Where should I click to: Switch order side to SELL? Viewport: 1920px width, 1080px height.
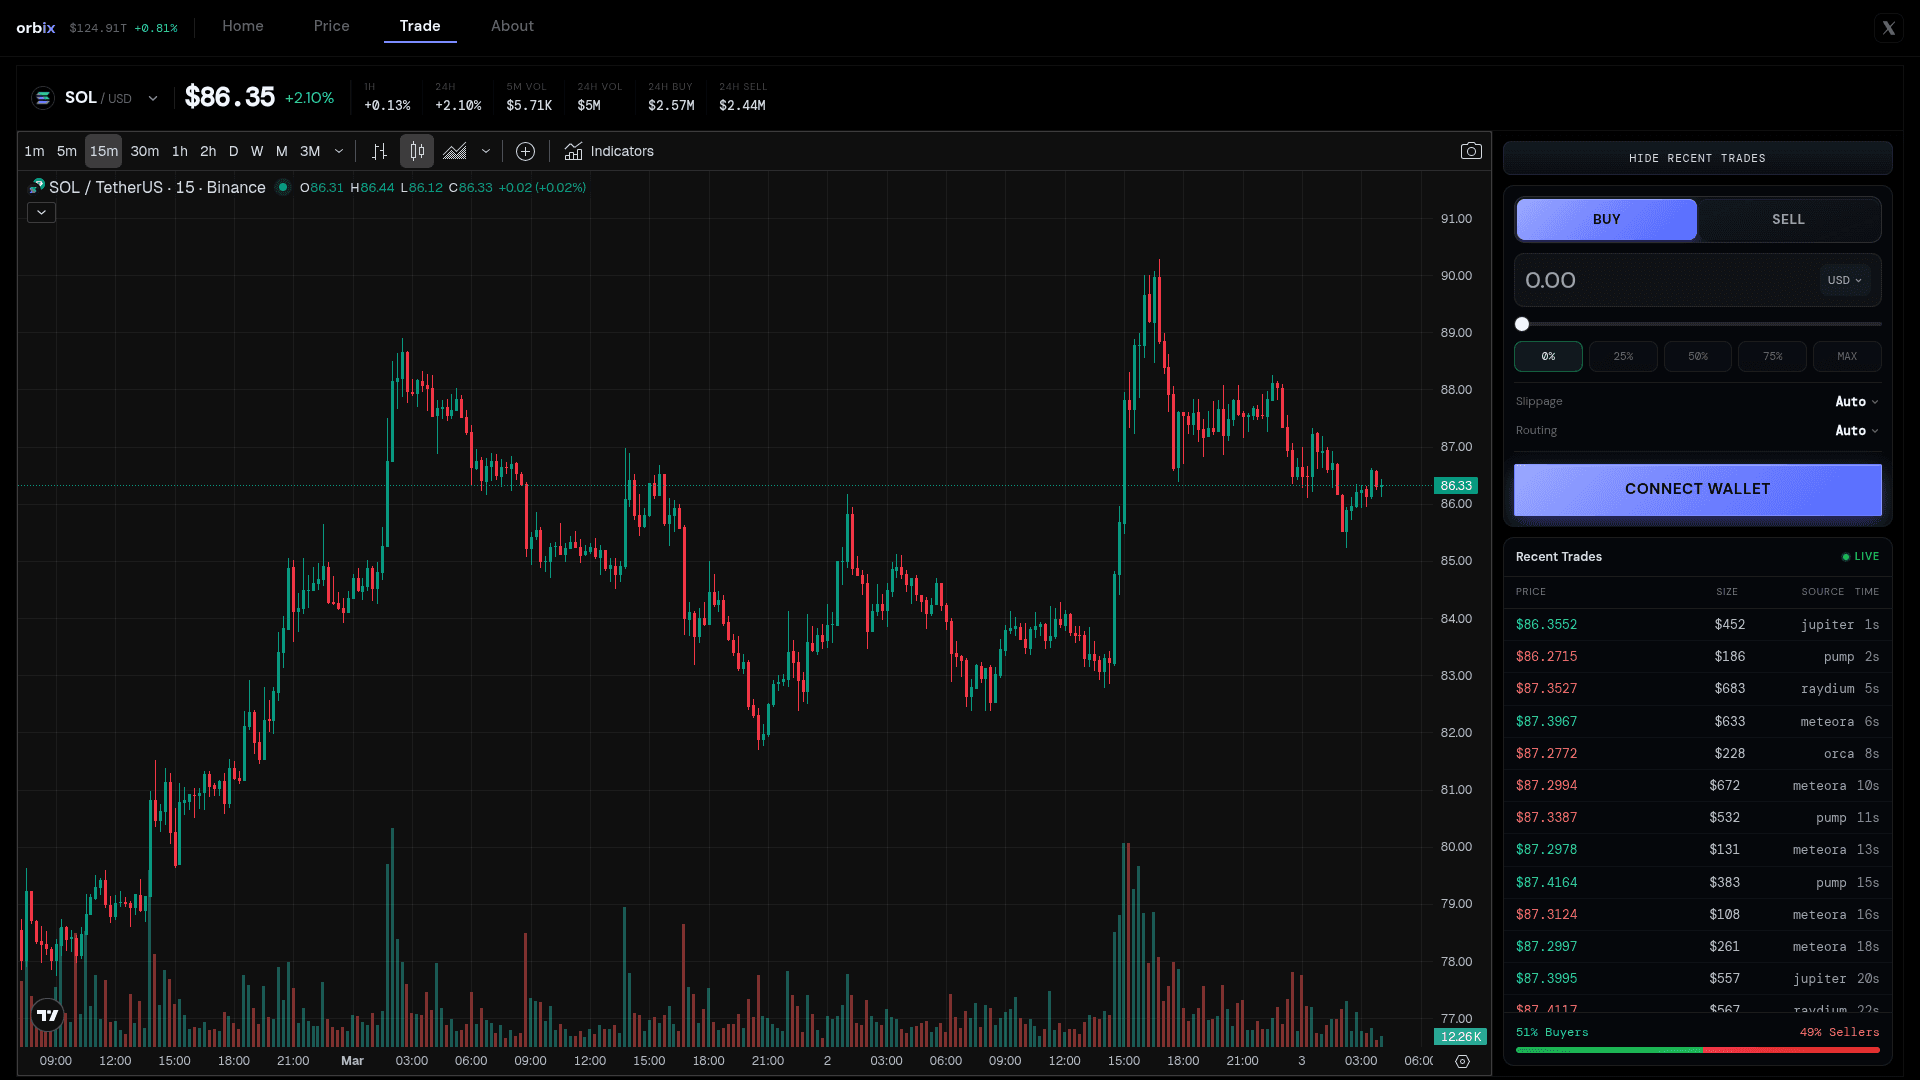pos(1788,219)
